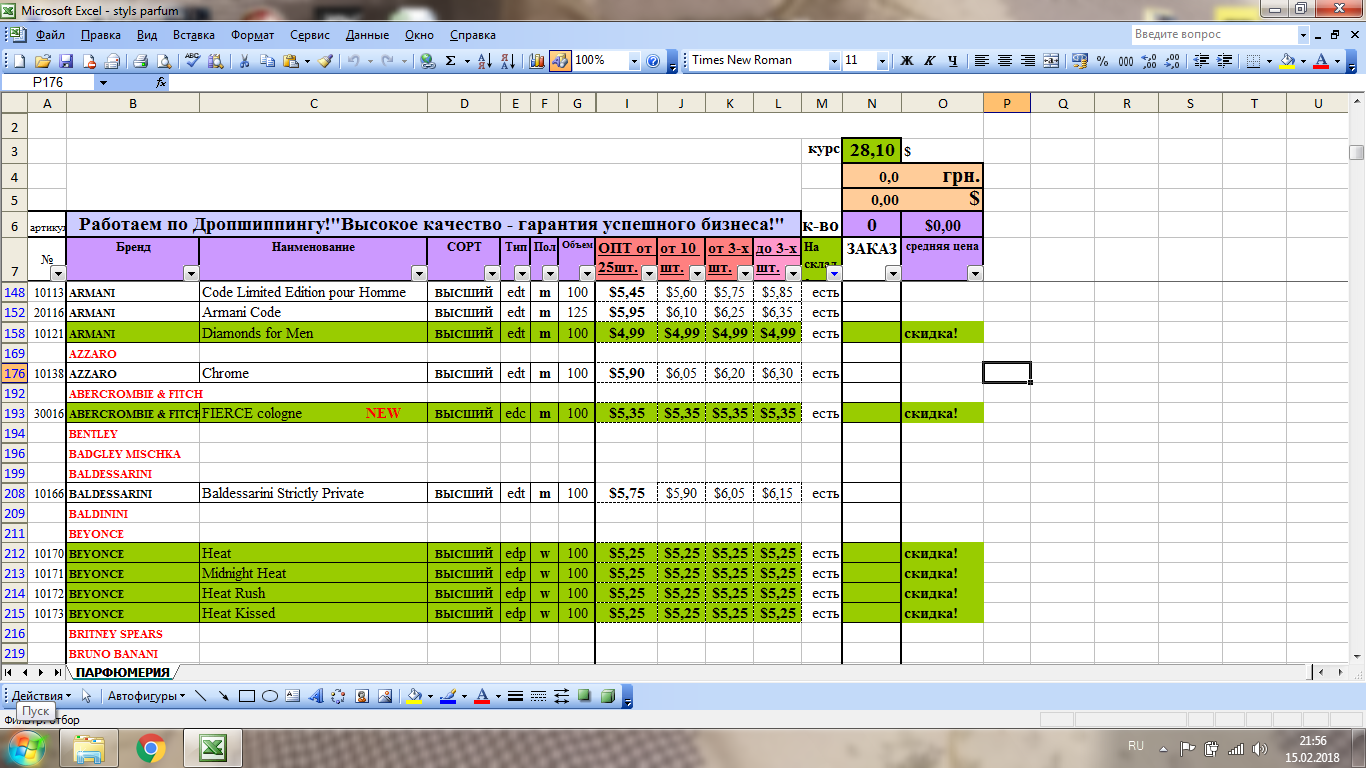Screen dimensions: 1366x768
Task: Apply AutoSum with the sigma icon
Action: 451,61
